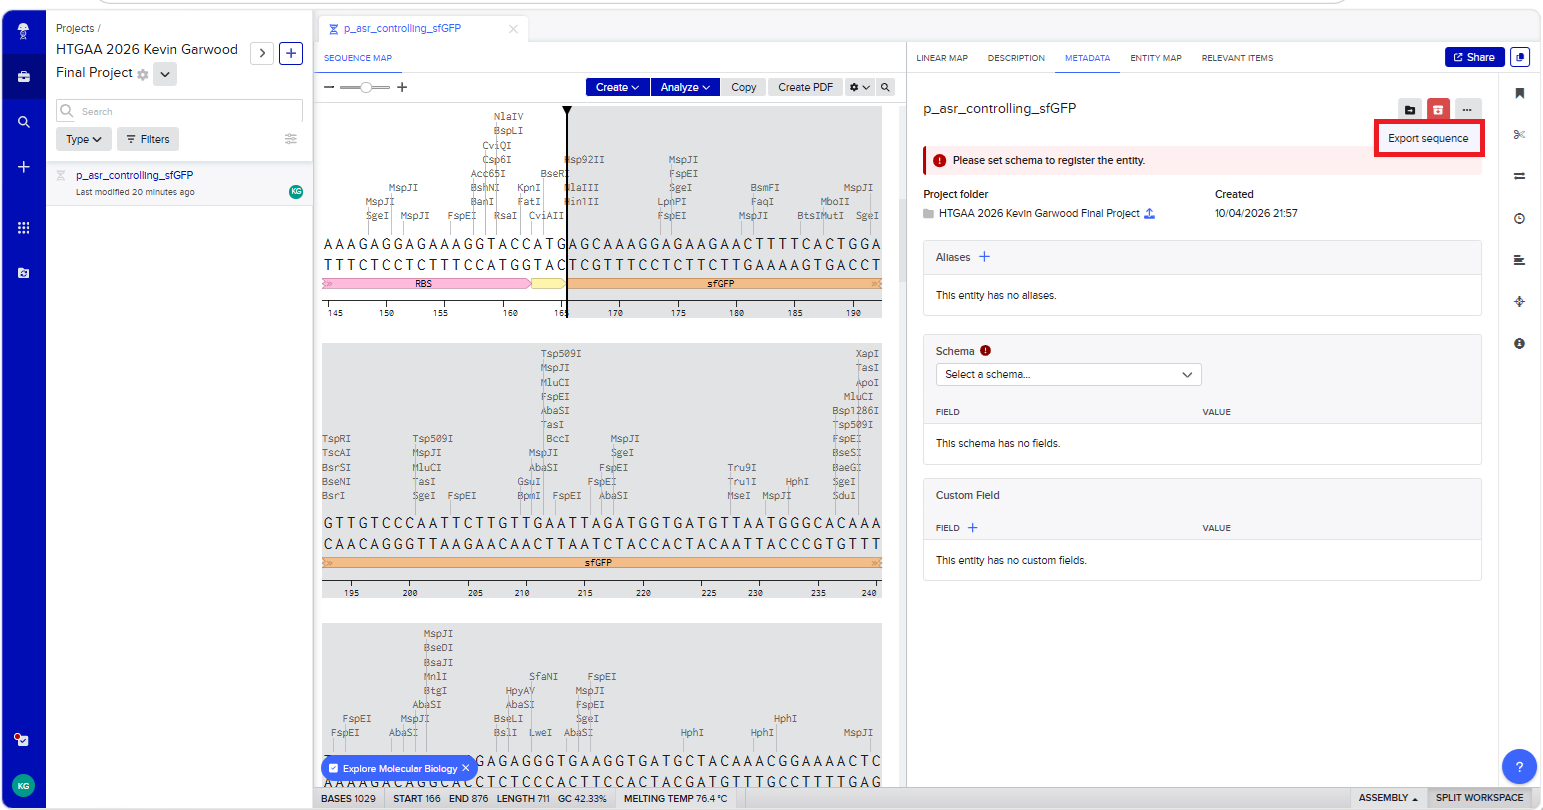1543x810 pixels.
Task: Click the Create PDF button
Action: coord(805,87)
